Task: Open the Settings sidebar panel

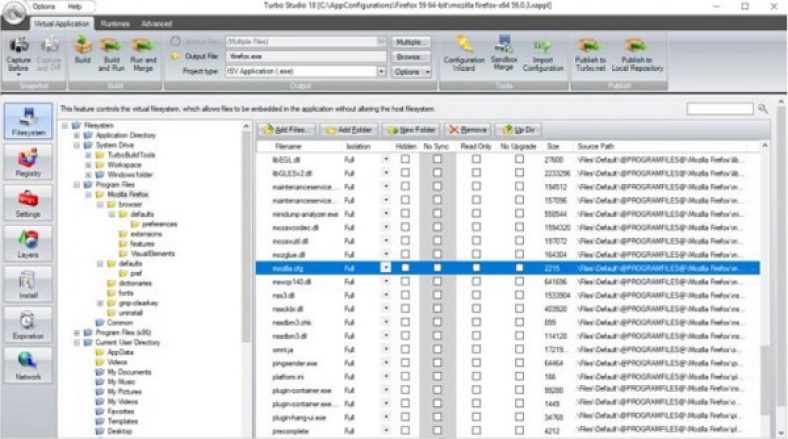Action: tap(28, 202)
